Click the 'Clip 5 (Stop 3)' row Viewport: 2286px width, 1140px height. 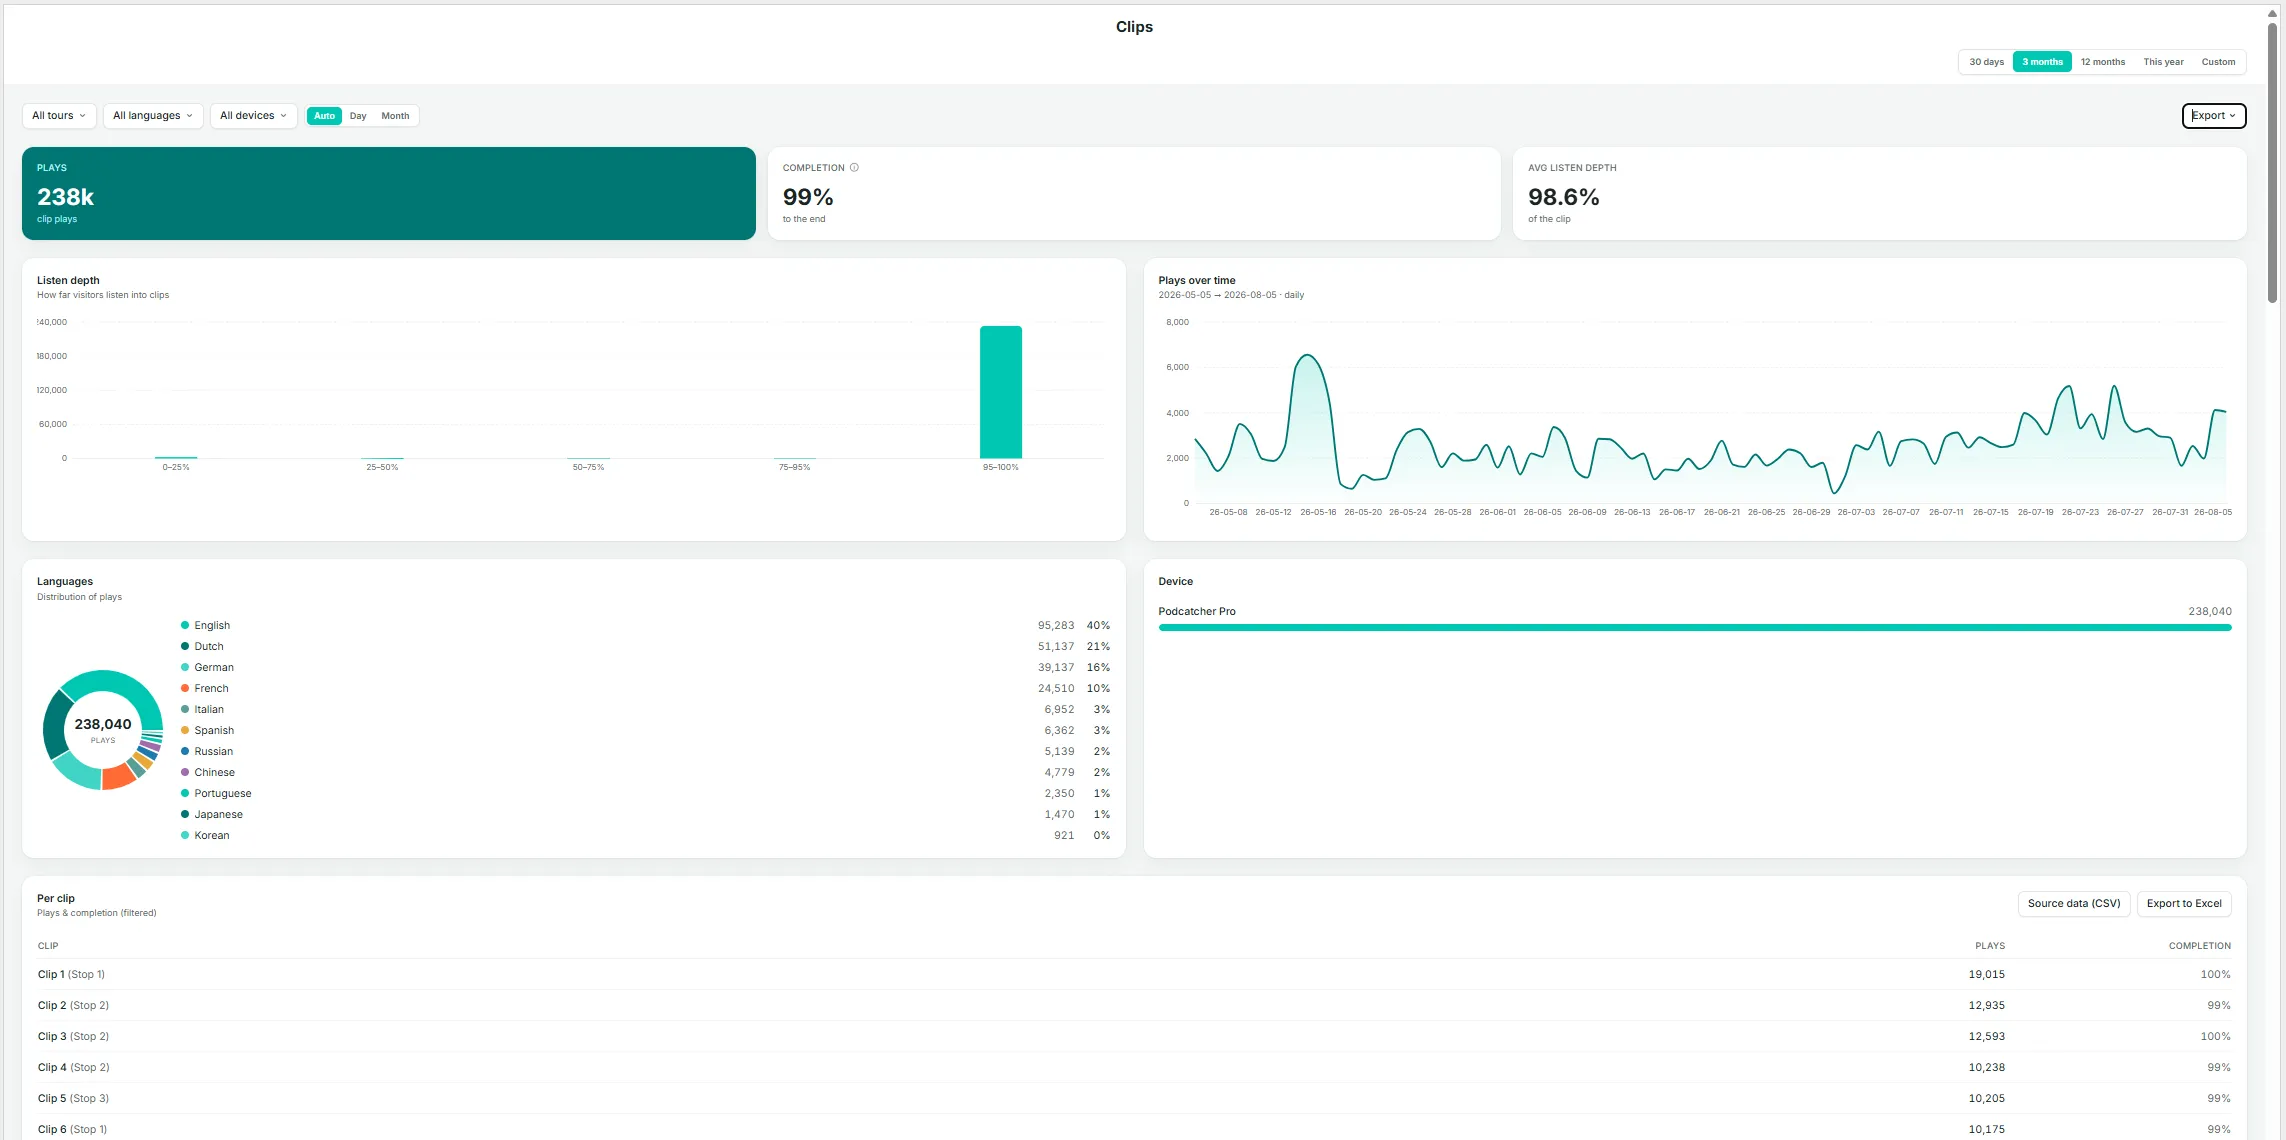coord(1134,1099)
